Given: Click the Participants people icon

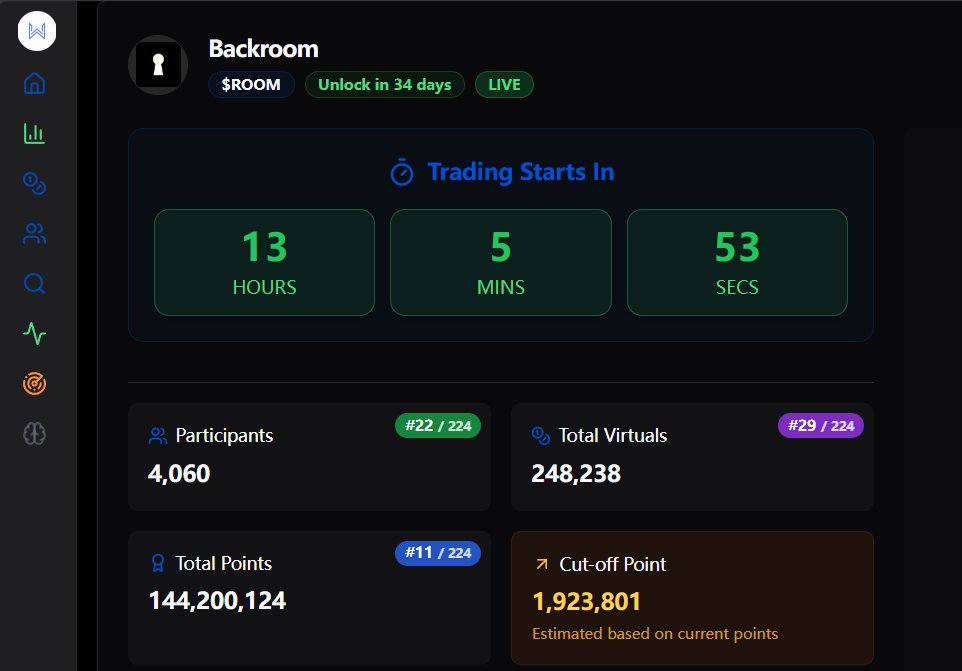Looking at the screenshot, I should (x=158, y=435).
